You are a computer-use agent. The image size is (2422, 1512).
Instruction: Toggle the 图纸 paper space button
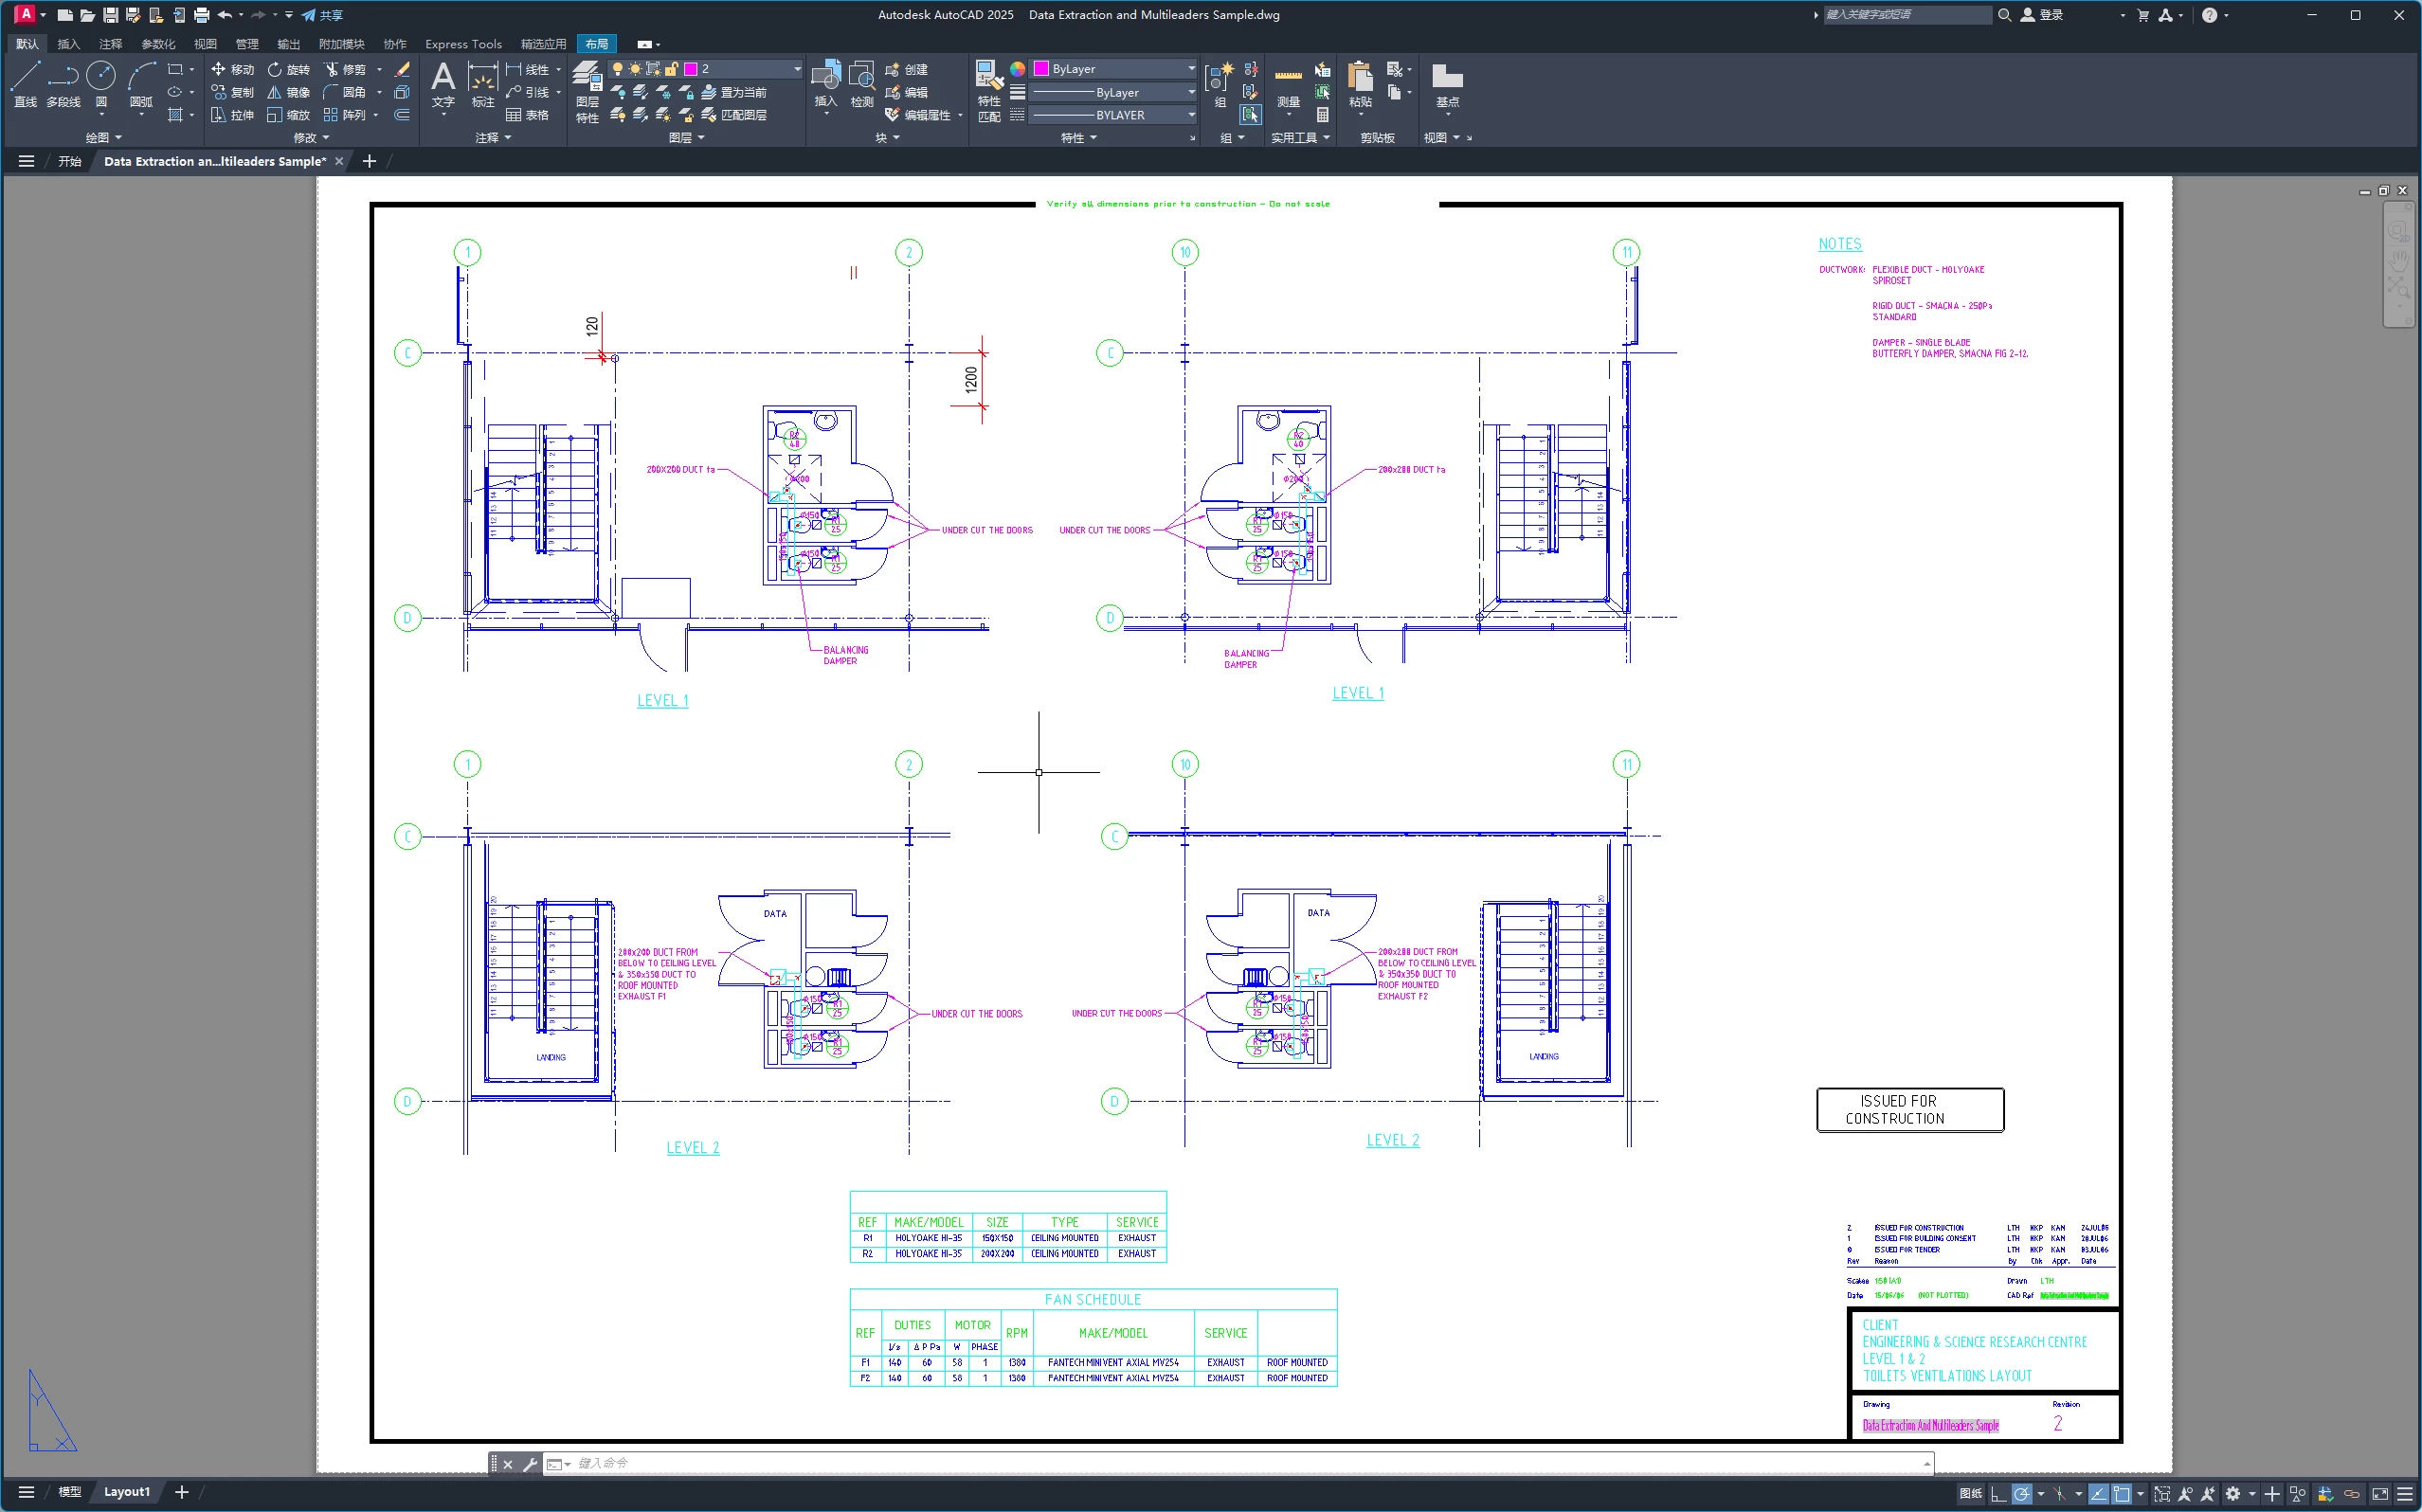click(x=1970, y=1494)
